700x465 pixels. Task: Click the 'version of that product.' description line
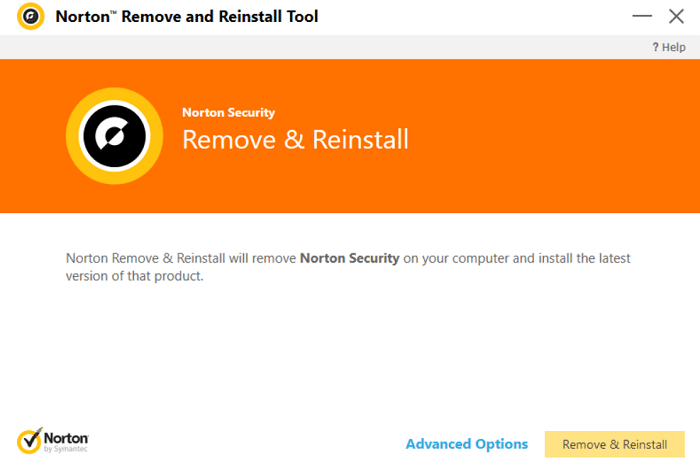coord(134,276)
